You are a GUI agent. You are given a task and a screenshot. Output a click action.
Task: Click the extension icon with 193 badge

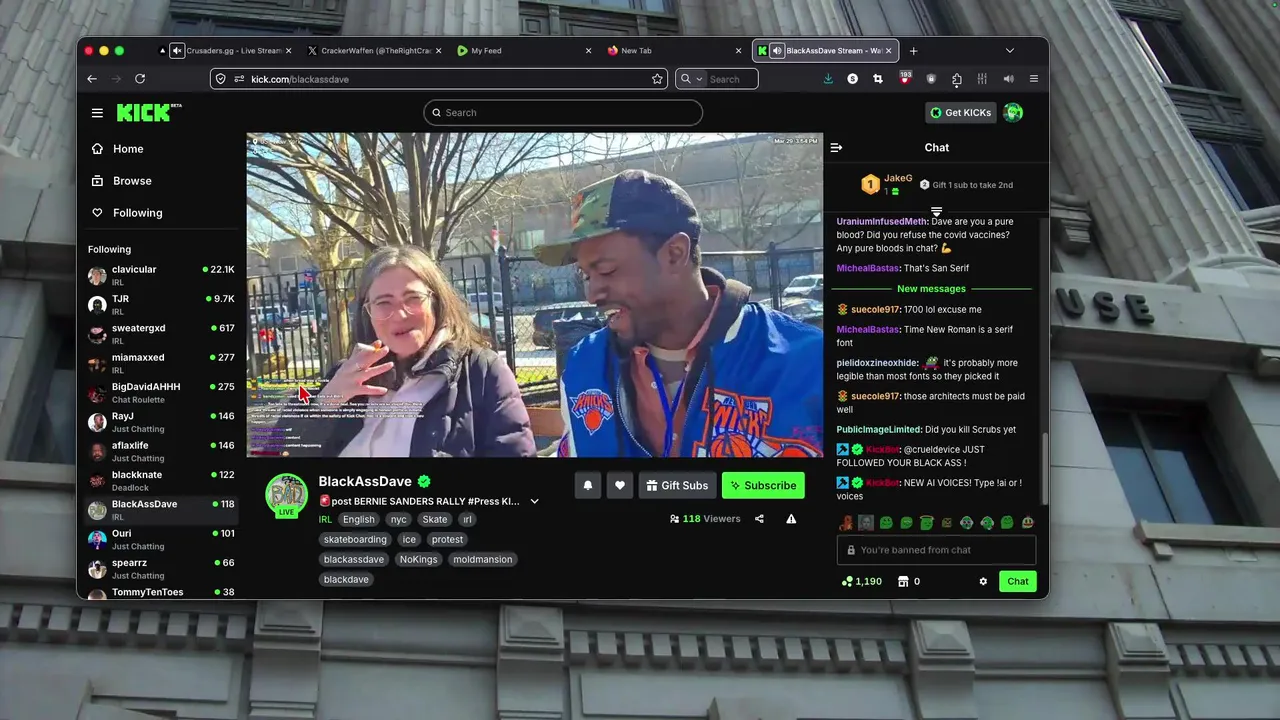pyautogui.click(x=905, y=79)
